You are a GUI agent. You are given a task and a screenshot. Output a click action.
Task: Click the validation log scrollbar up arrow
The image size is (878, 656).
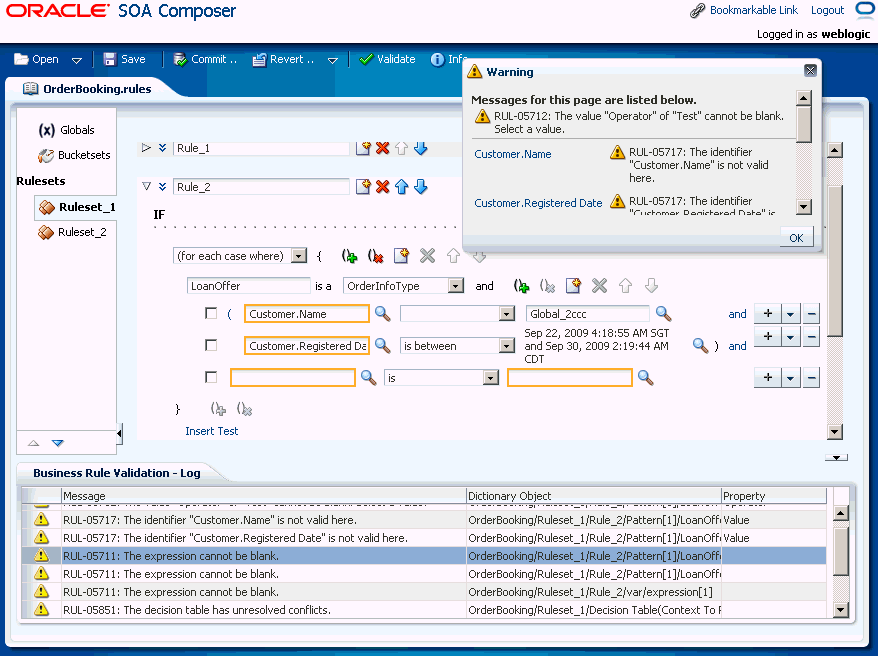pyautogui.click(x=841, y=513)
